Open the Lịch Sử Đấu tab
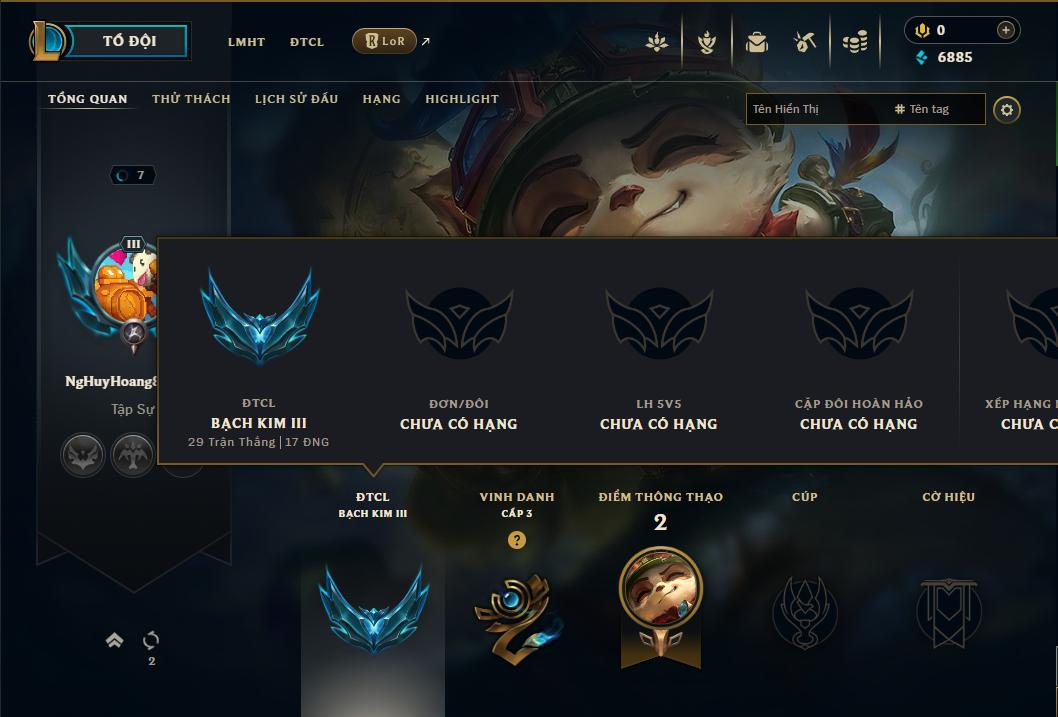Viewport: 1058px width, 717px height. click(x=296, y=98)
